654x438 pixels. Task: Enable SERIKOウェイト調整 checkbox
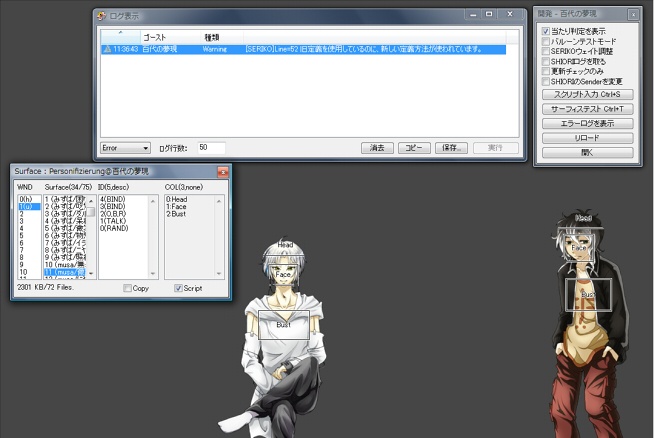pyautogui.click(x=546, y=51)
